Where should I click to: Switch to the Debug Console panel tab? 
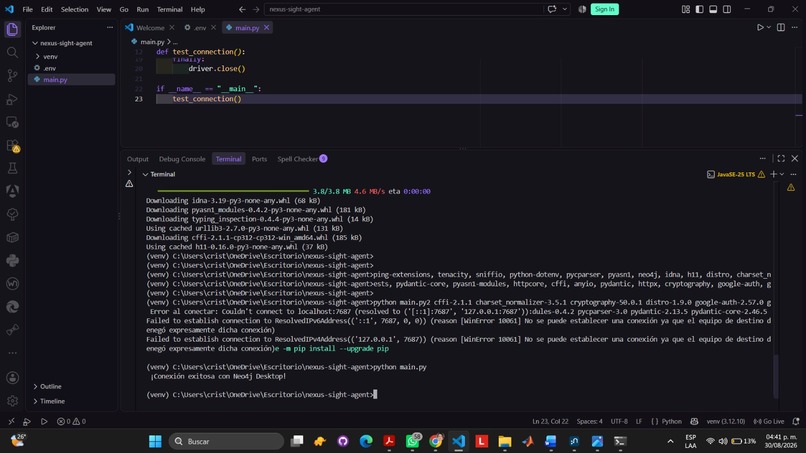[182, 159]
